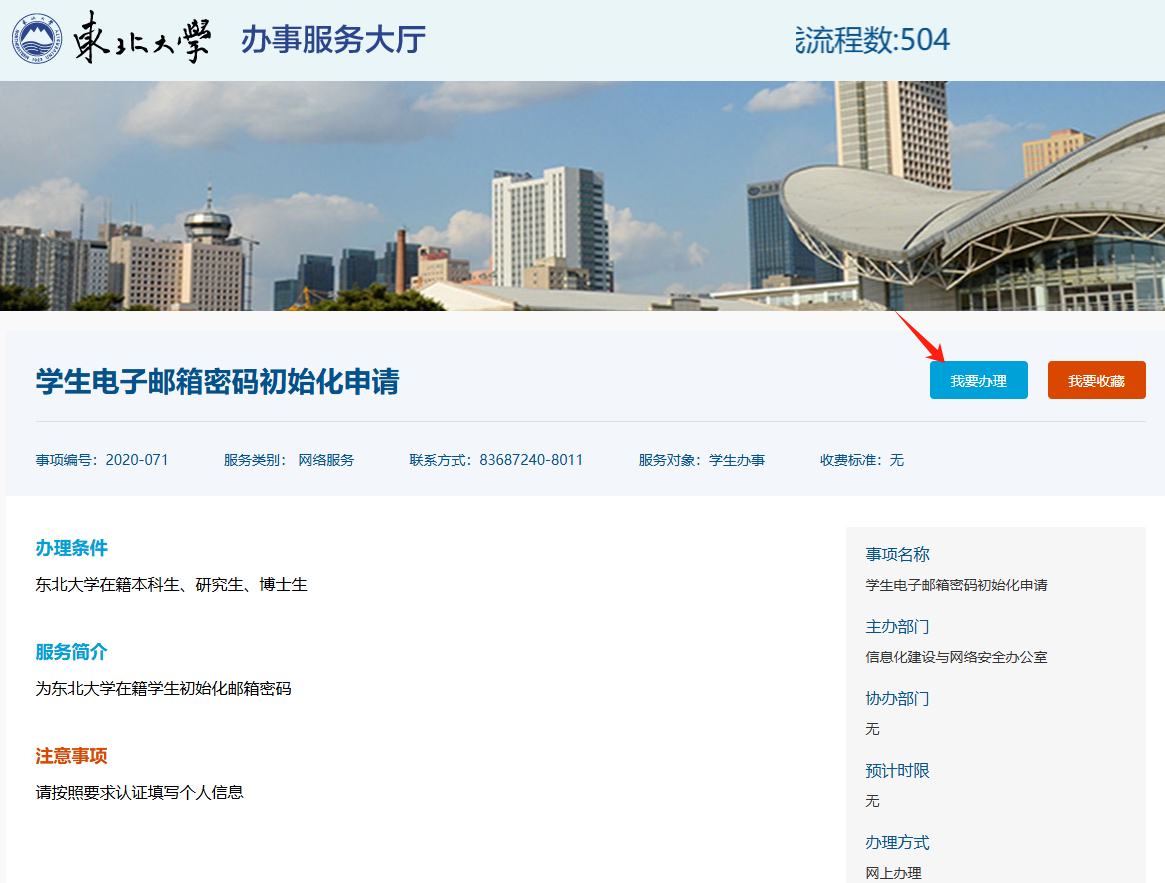Click the 网上办理 value under 办理方式
The height and width of the screenshot is (883, 1165).
click(893, 873)
